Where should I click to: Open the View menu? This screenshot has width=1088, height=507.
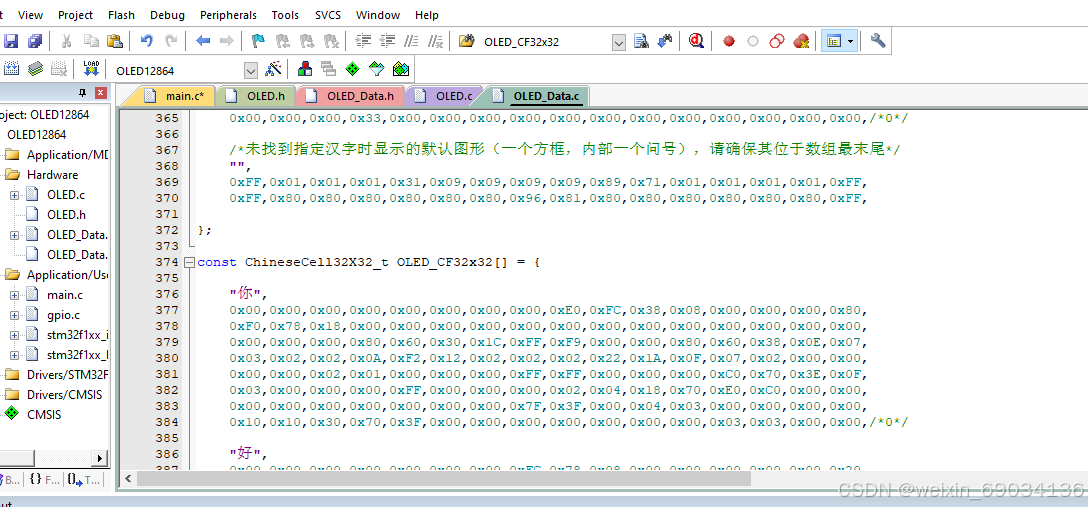30,15
